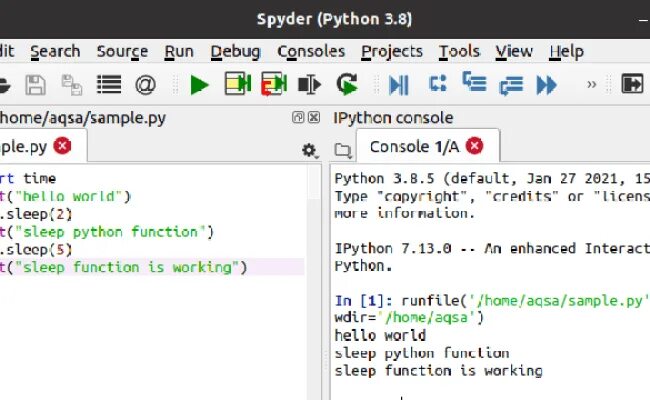Click the .sleep(2) code line

point(36,214)
